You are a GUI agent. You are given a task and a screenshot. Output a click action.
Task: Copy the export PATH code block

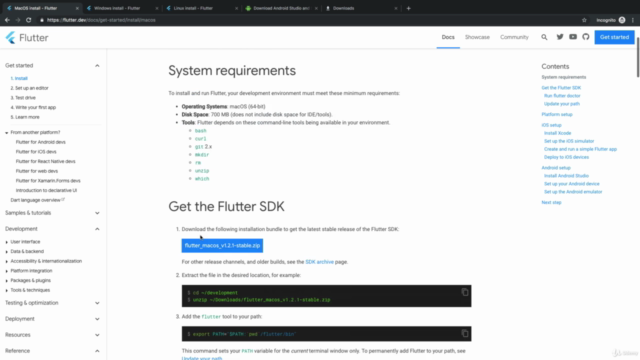(464, 333)
